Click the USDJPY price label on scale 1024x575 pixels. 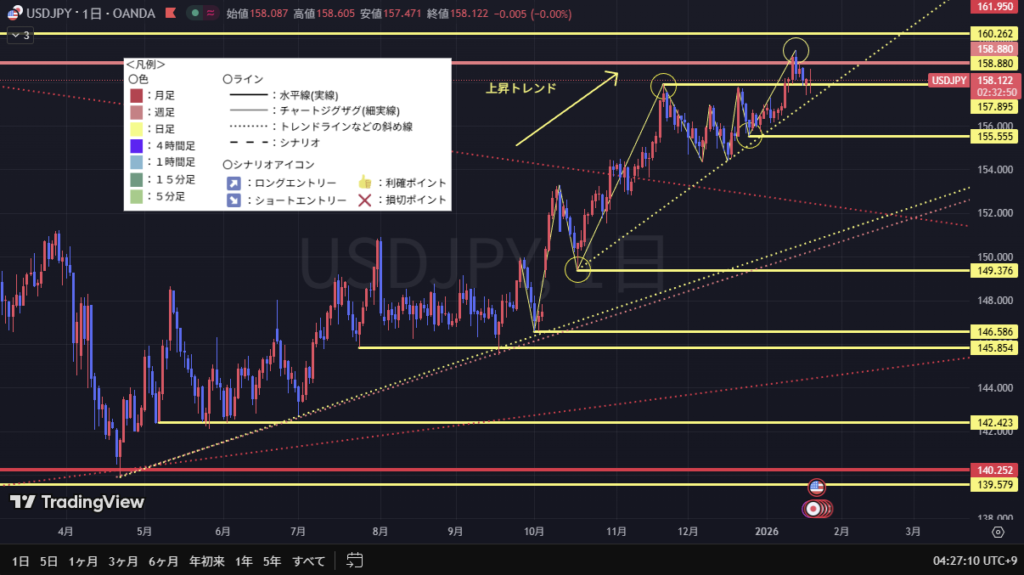point(947,80)
